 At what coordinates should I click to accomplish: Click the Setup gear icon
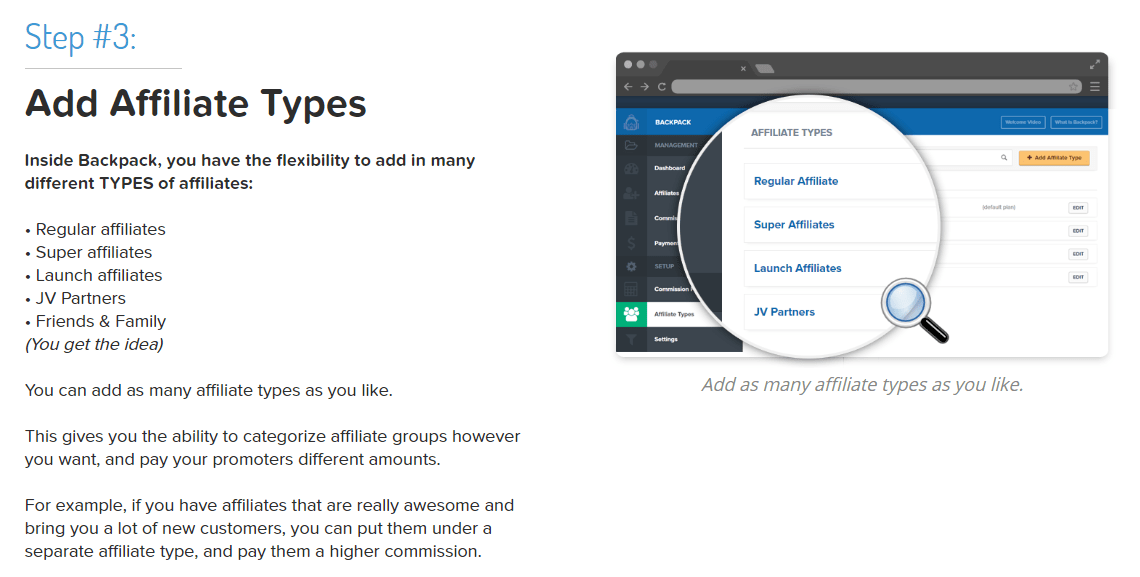(x=631, y=267)
